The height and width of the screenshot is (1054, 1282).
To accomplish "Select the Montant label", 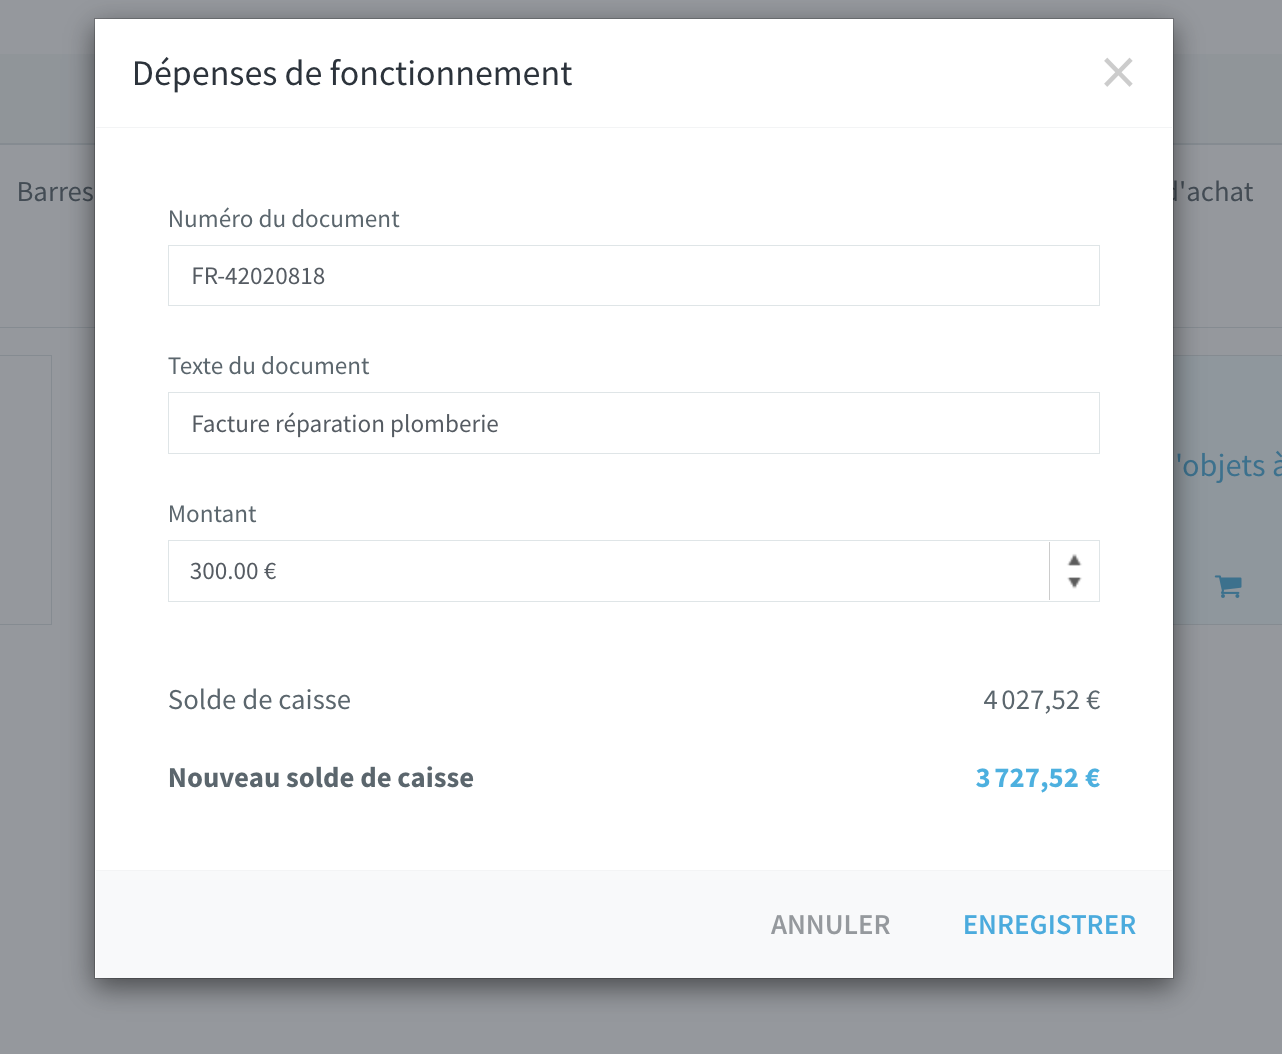I will pyautogui.click(x=212, y=514).
